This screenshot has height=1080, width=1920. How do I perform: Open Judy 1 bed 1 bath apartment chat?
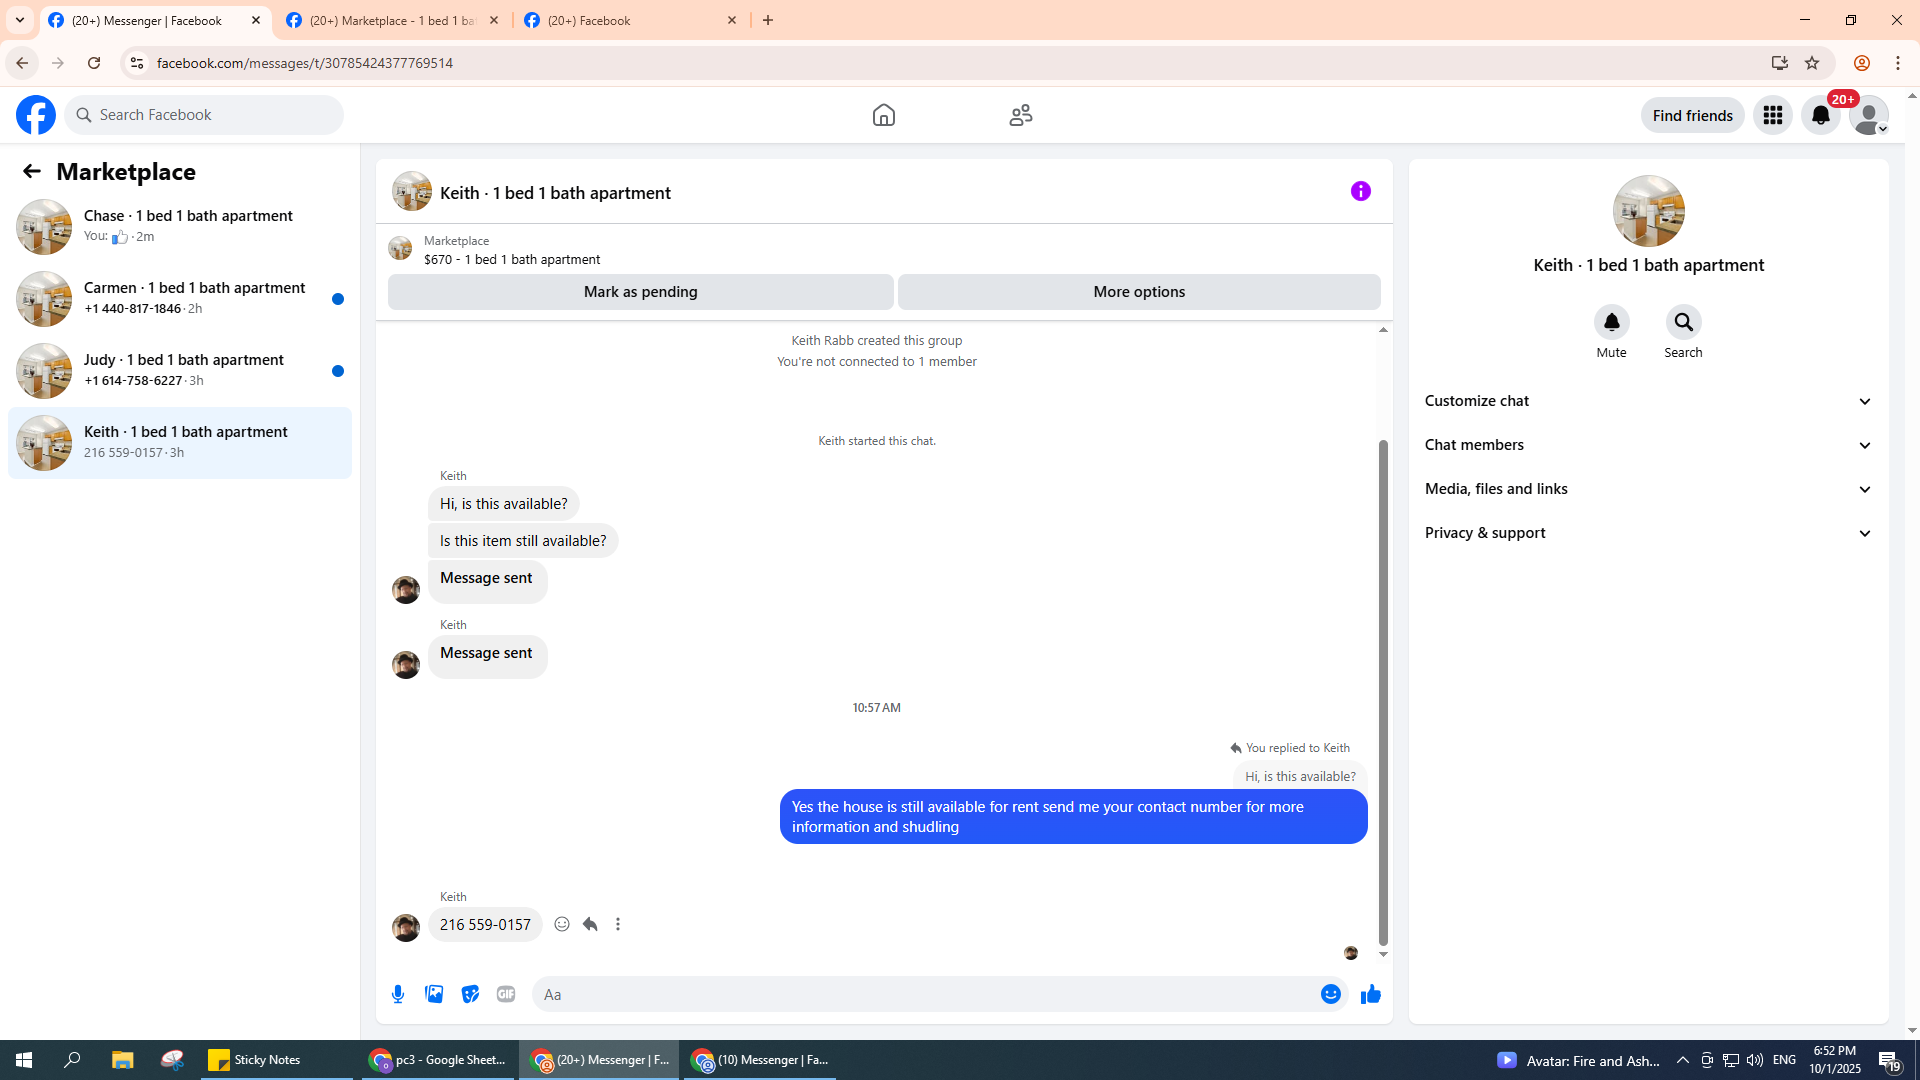(x=180, y=371)
